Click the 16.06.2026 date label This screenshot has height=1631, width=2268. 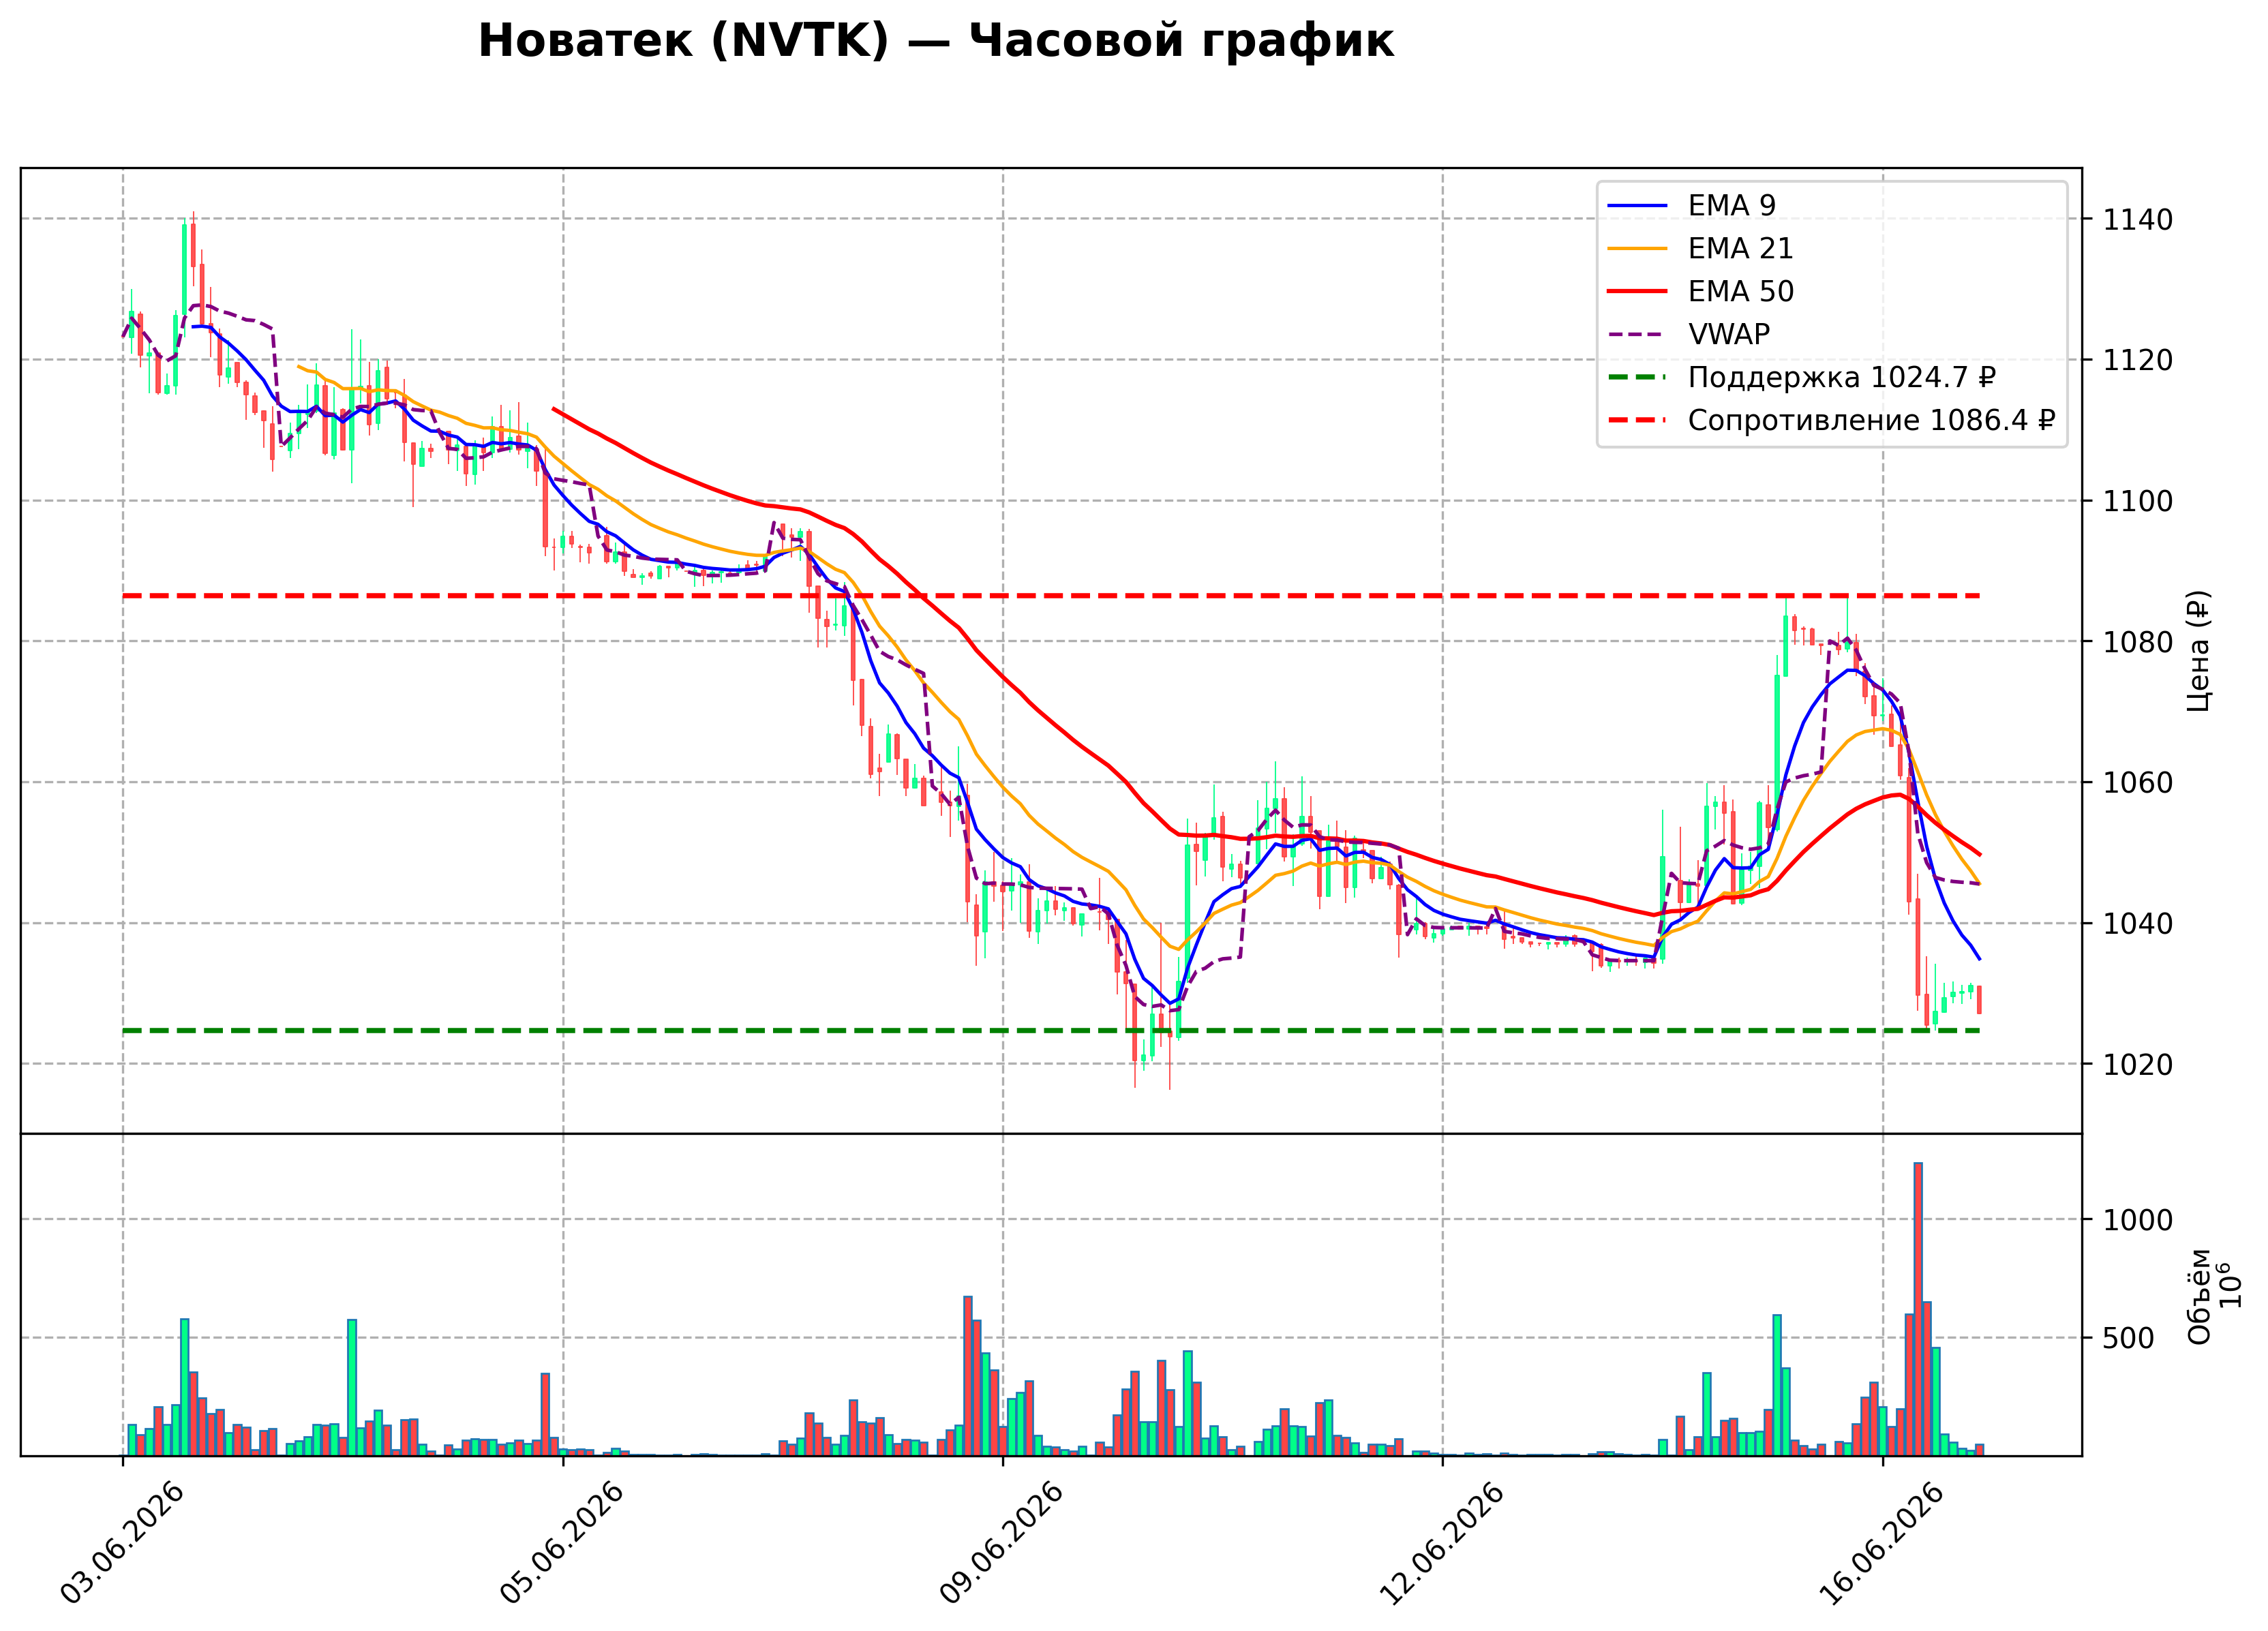1882,1544
